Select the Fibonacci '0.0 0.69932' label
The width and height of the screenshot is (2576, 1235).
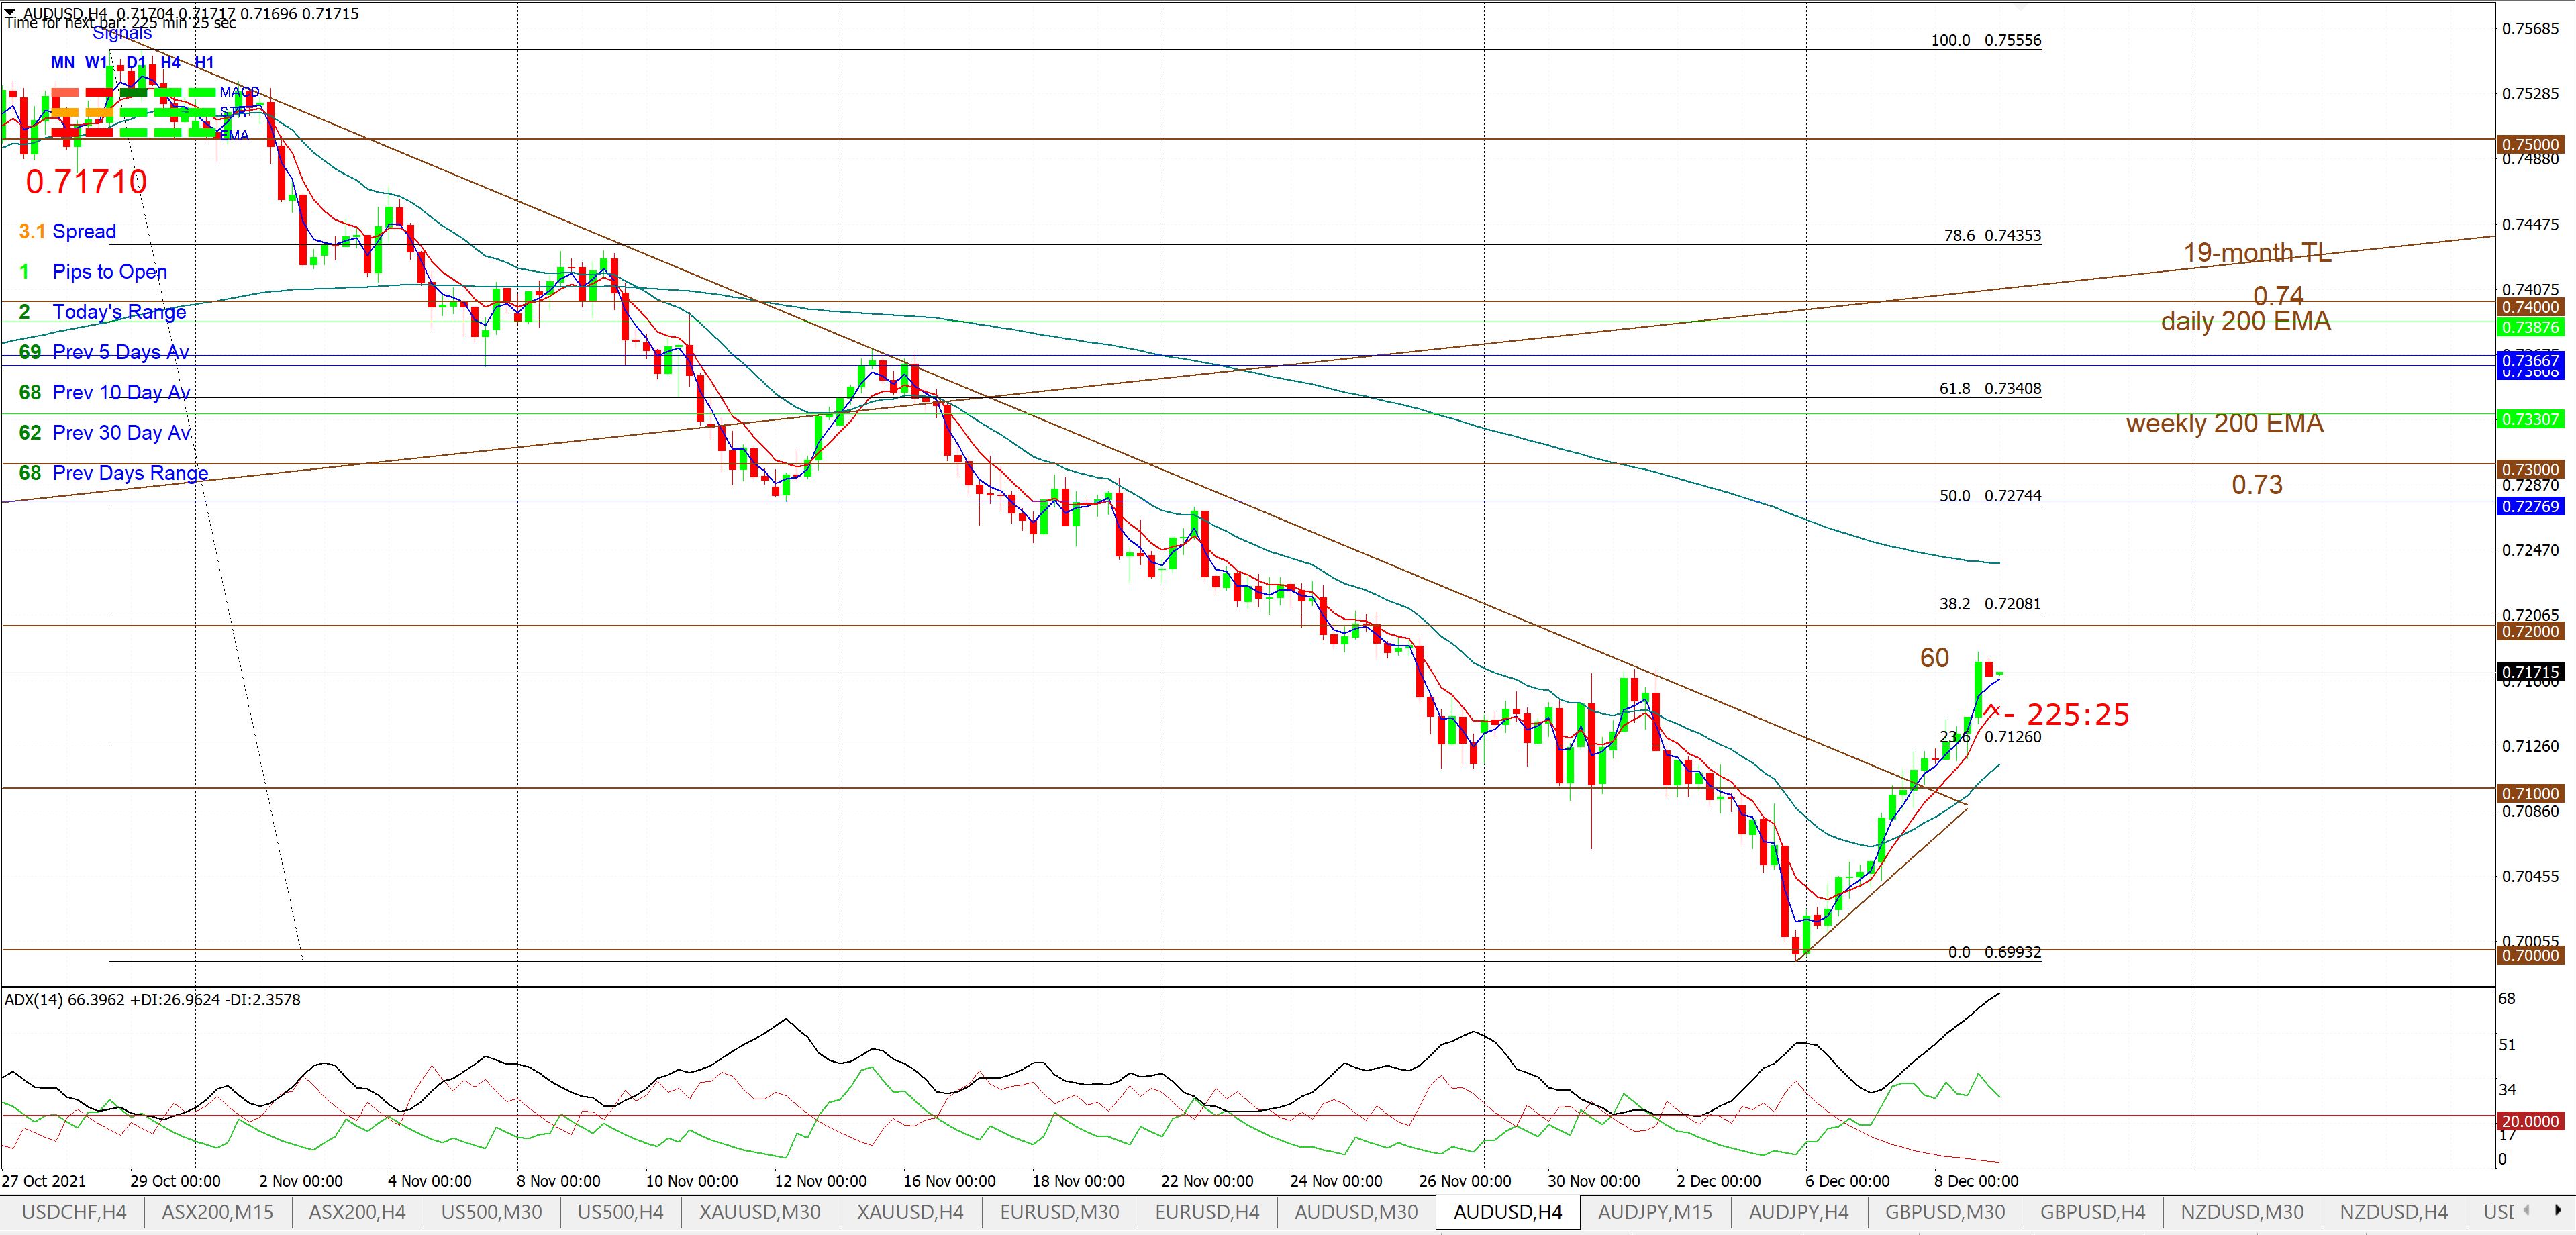(x=1995, y=952)
